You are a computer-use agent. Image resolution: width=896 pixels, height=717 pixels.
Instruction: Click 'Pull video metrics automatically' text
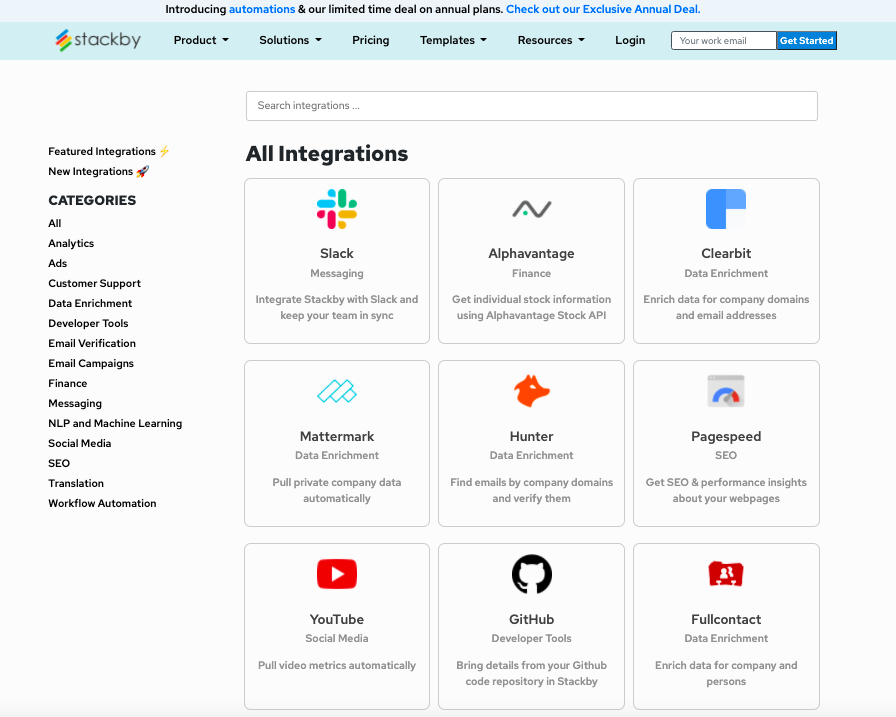click(337, 666)
